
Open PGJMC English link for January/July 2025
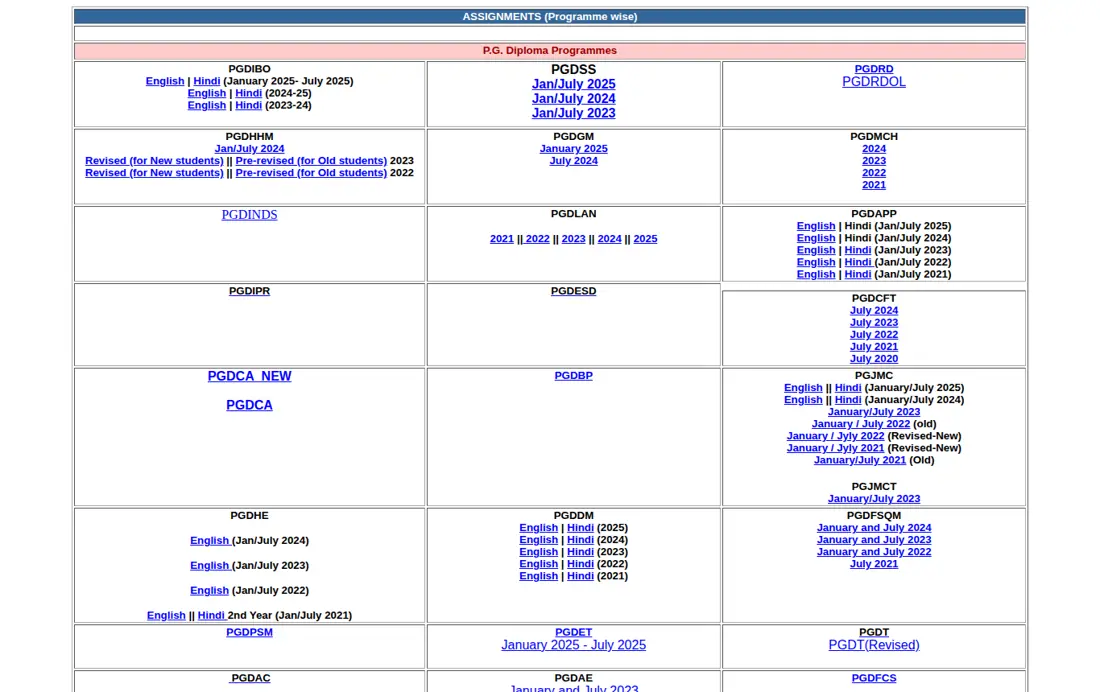[803, 387]
